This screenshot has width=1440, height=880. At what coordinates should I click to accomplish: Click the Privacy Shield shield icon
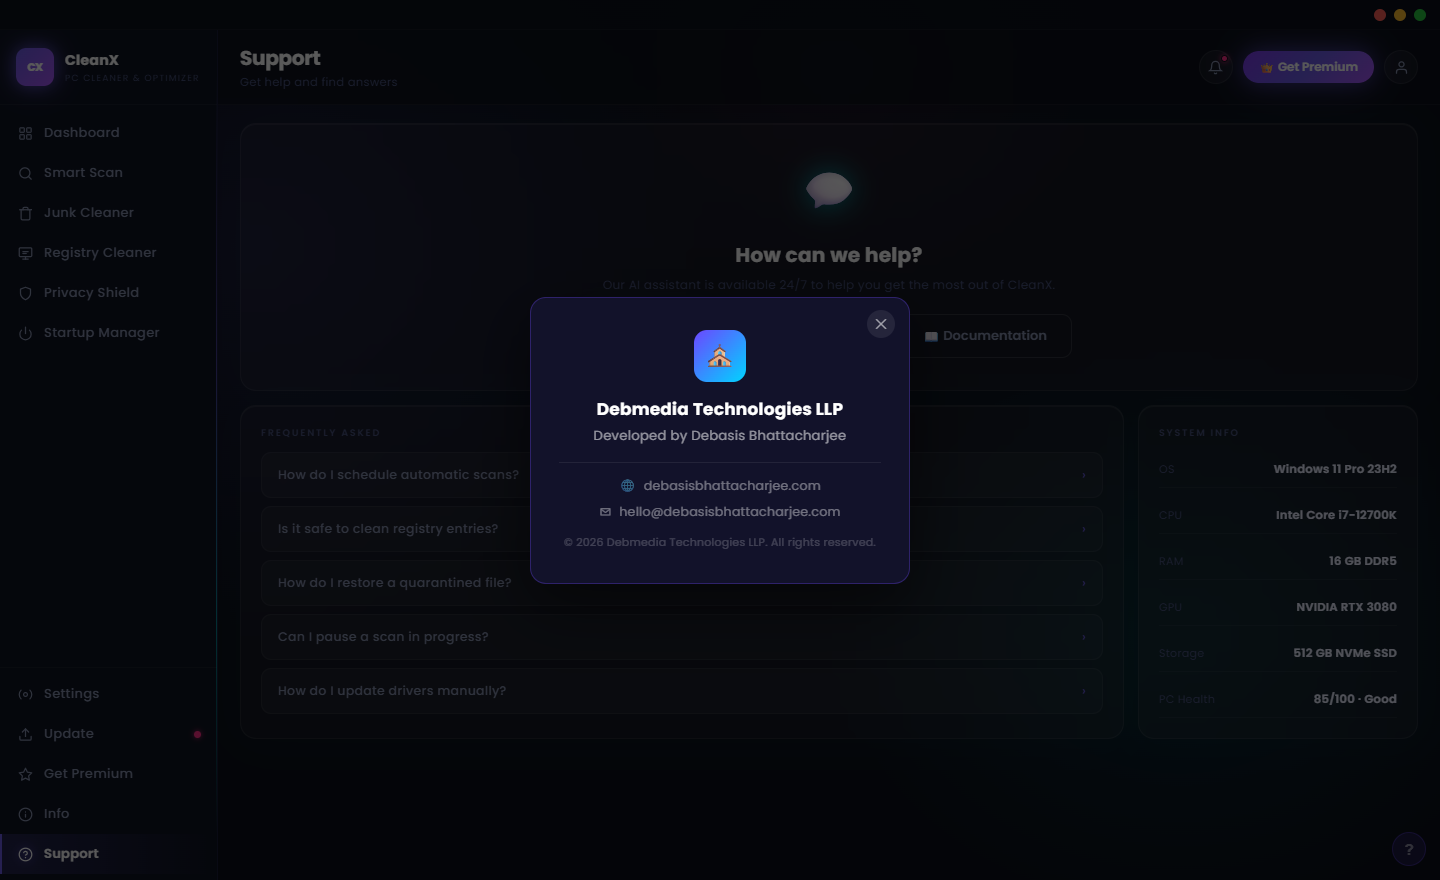click(26, 293)
